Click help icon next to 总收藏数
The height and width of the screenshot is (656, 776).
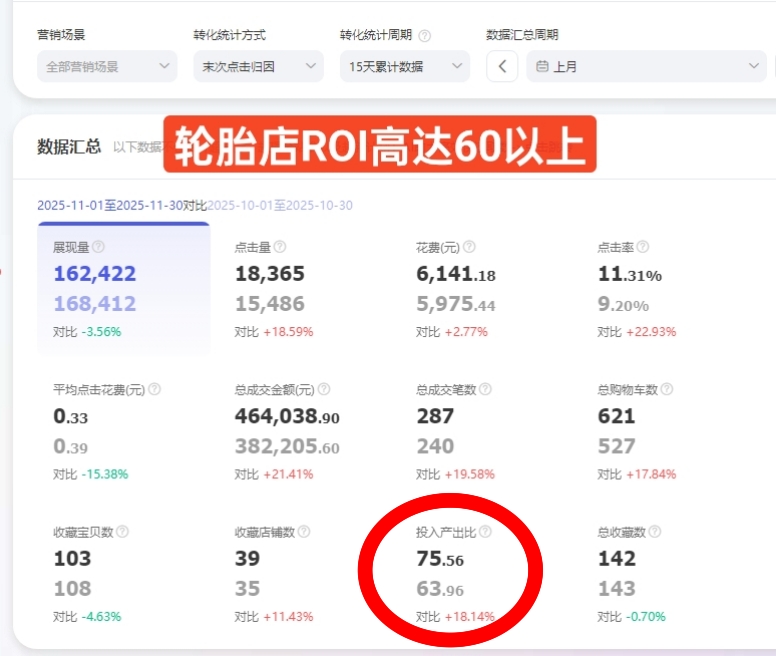[x=655, y=531]
